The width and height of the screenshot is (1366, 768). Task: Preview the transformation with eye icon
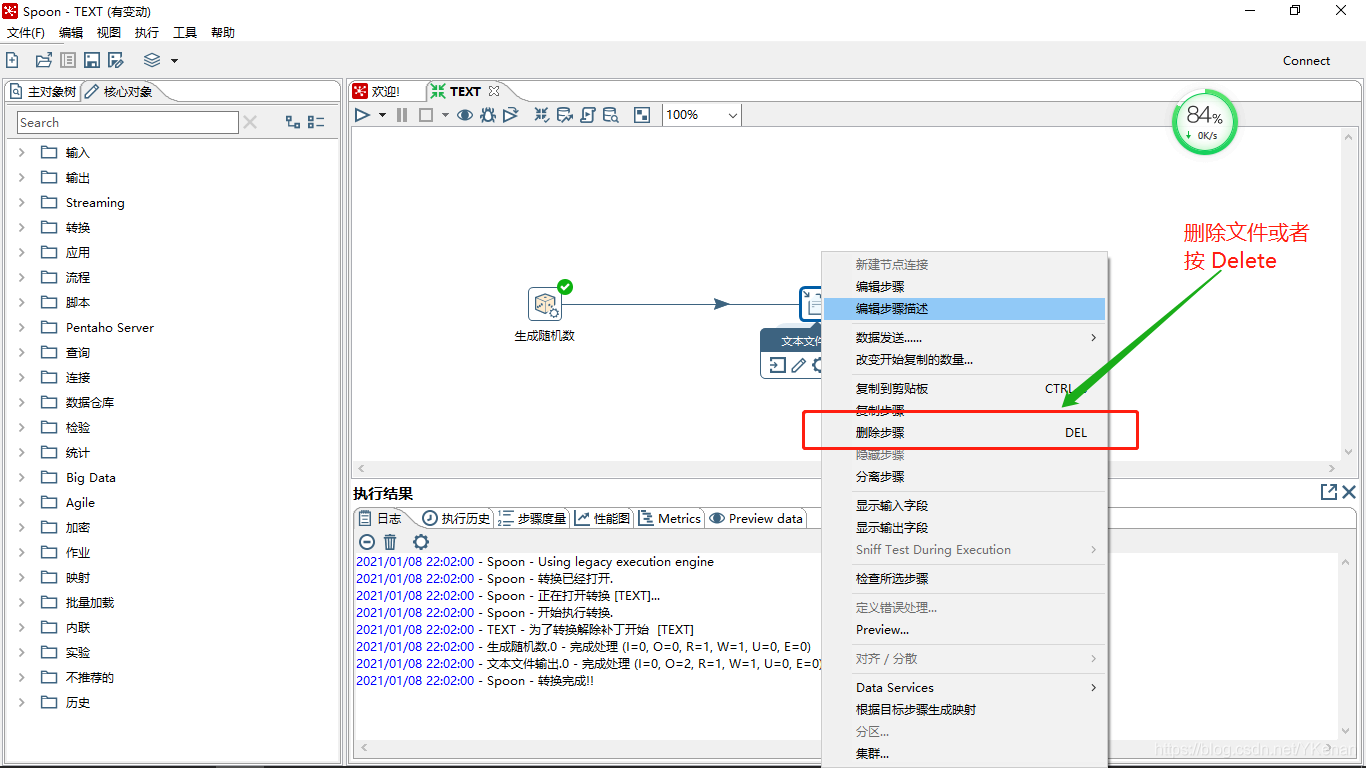[x=465, y=115]
